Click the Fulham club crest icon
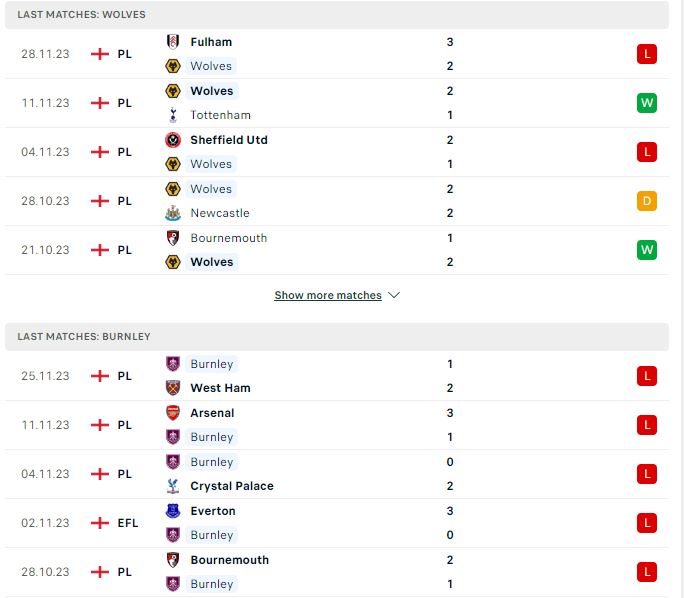 click(x=173, y=42)
